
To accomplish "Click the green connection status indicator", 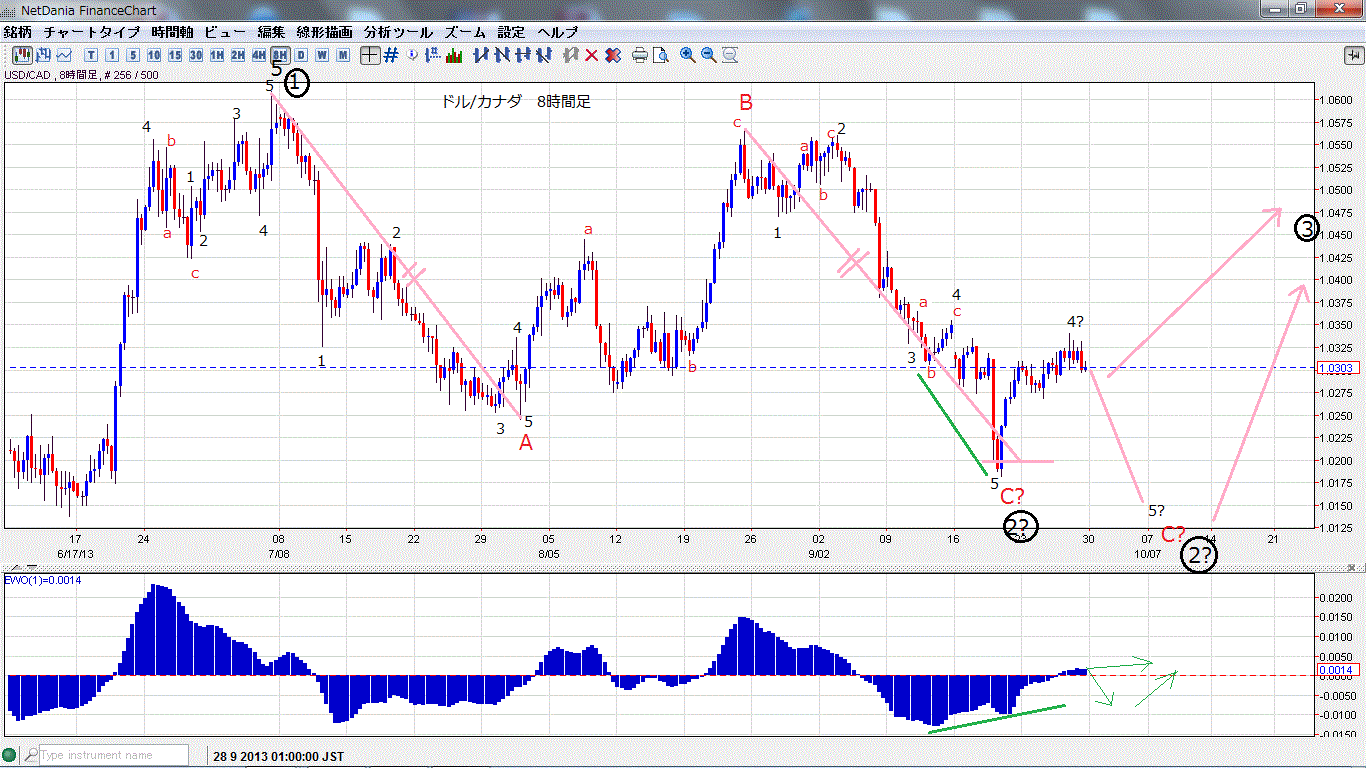I will point(11,756).
